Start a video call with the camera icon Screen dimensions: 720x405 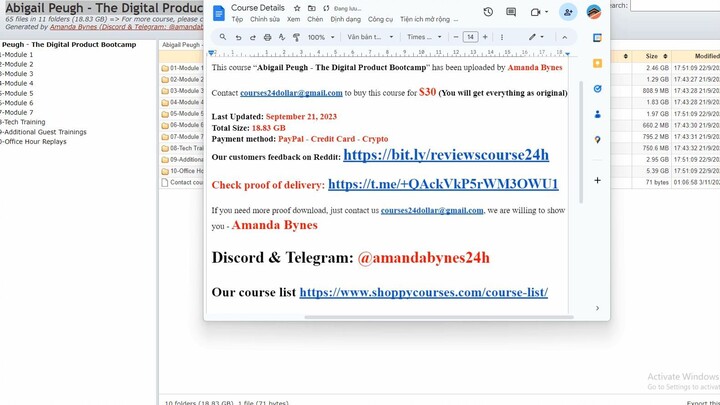click(x=535, y=12)
